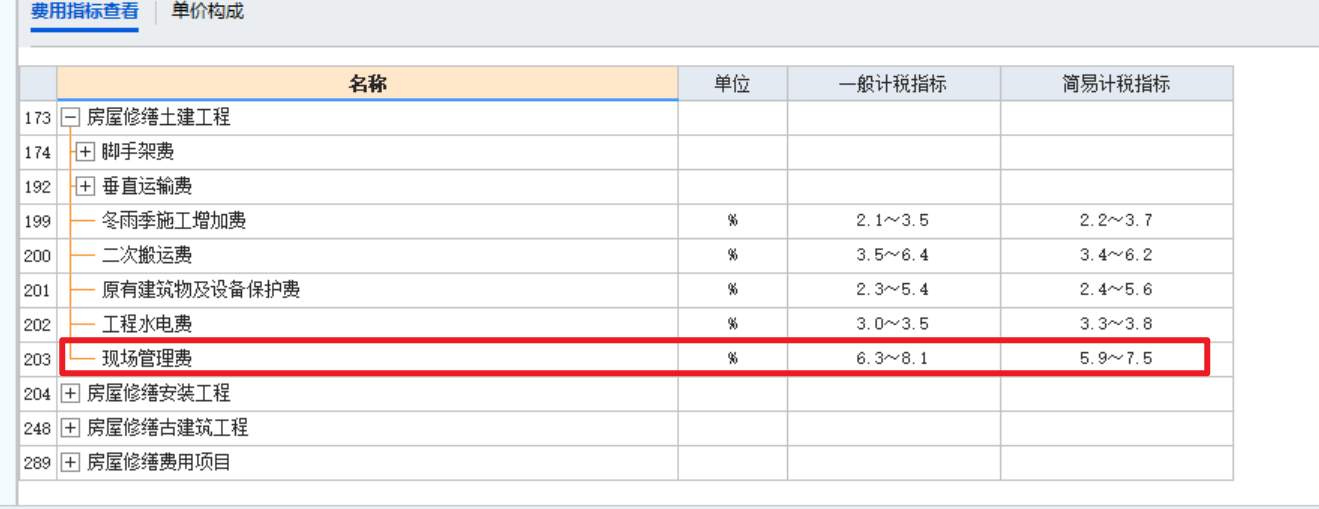This screenshot has width=1319, height=509.
Task: Click the % unit of 现场管理费
Action: point(733,358)
